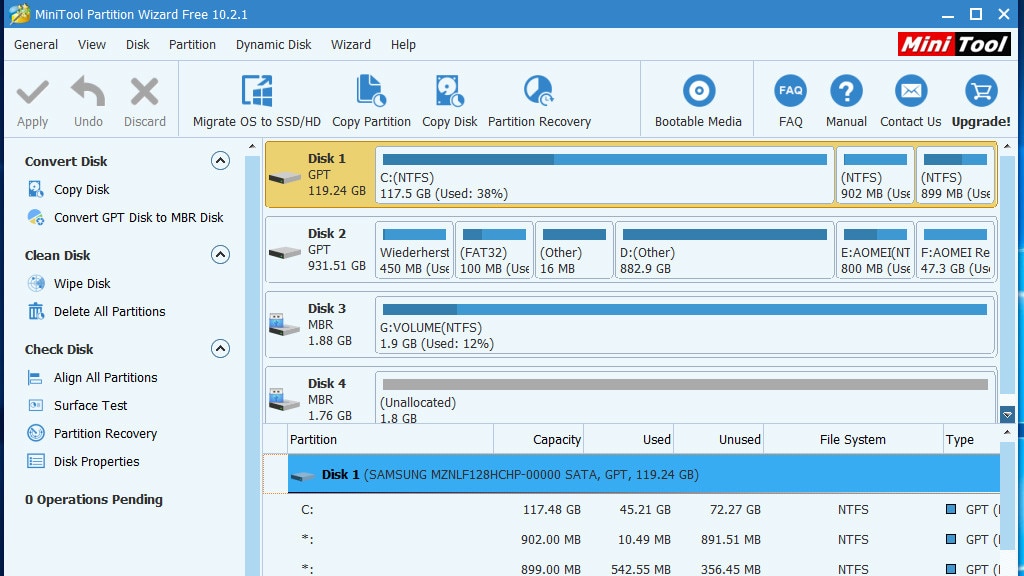Open the View menu
1024x576 pixels.
point(91,44)
